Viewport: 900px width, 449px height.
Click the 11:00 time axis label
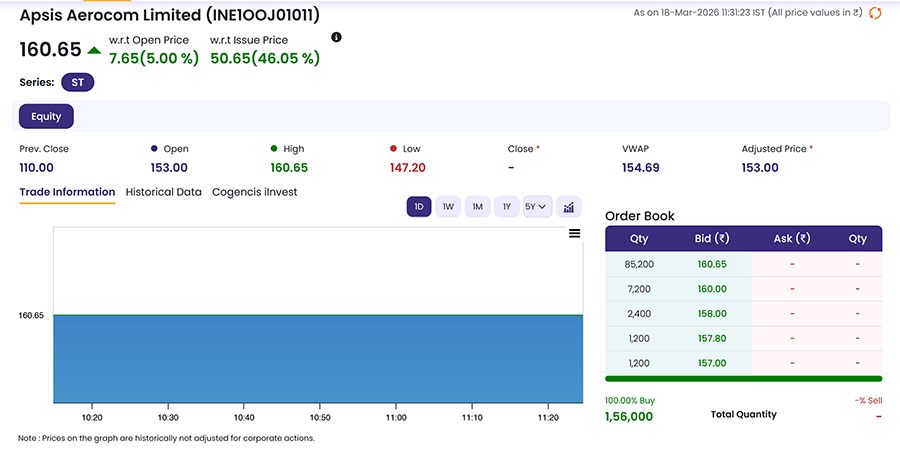point(396,417)
